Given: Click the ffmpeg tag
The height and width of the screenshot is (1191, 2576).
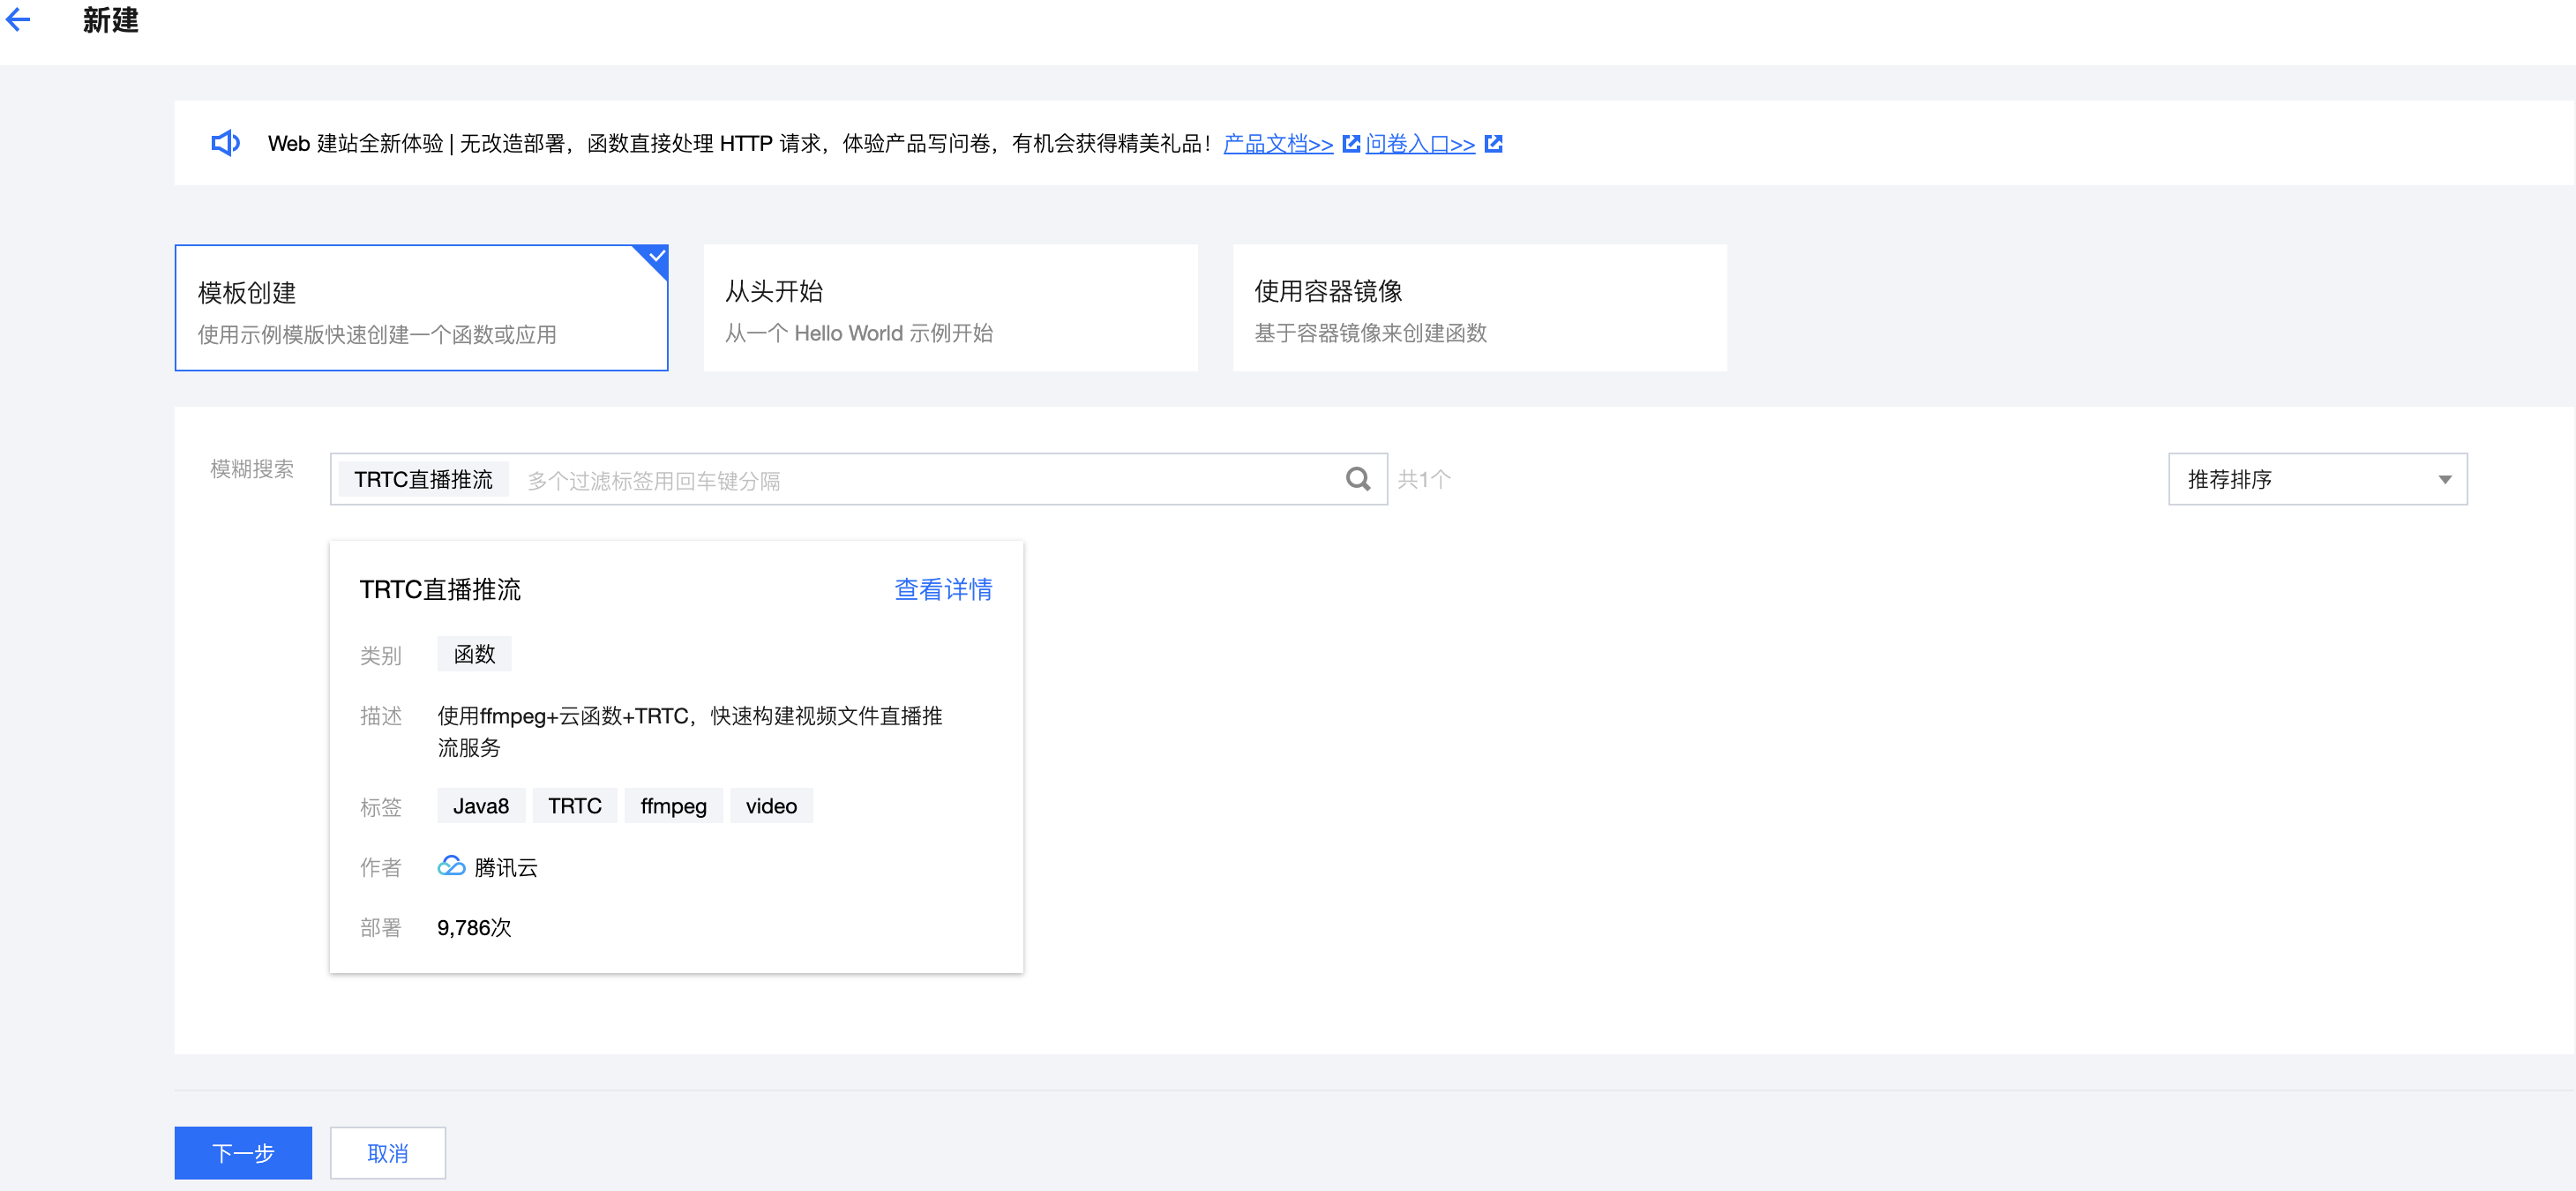Looking at the screenshot, I should click(x=673, y=806).
